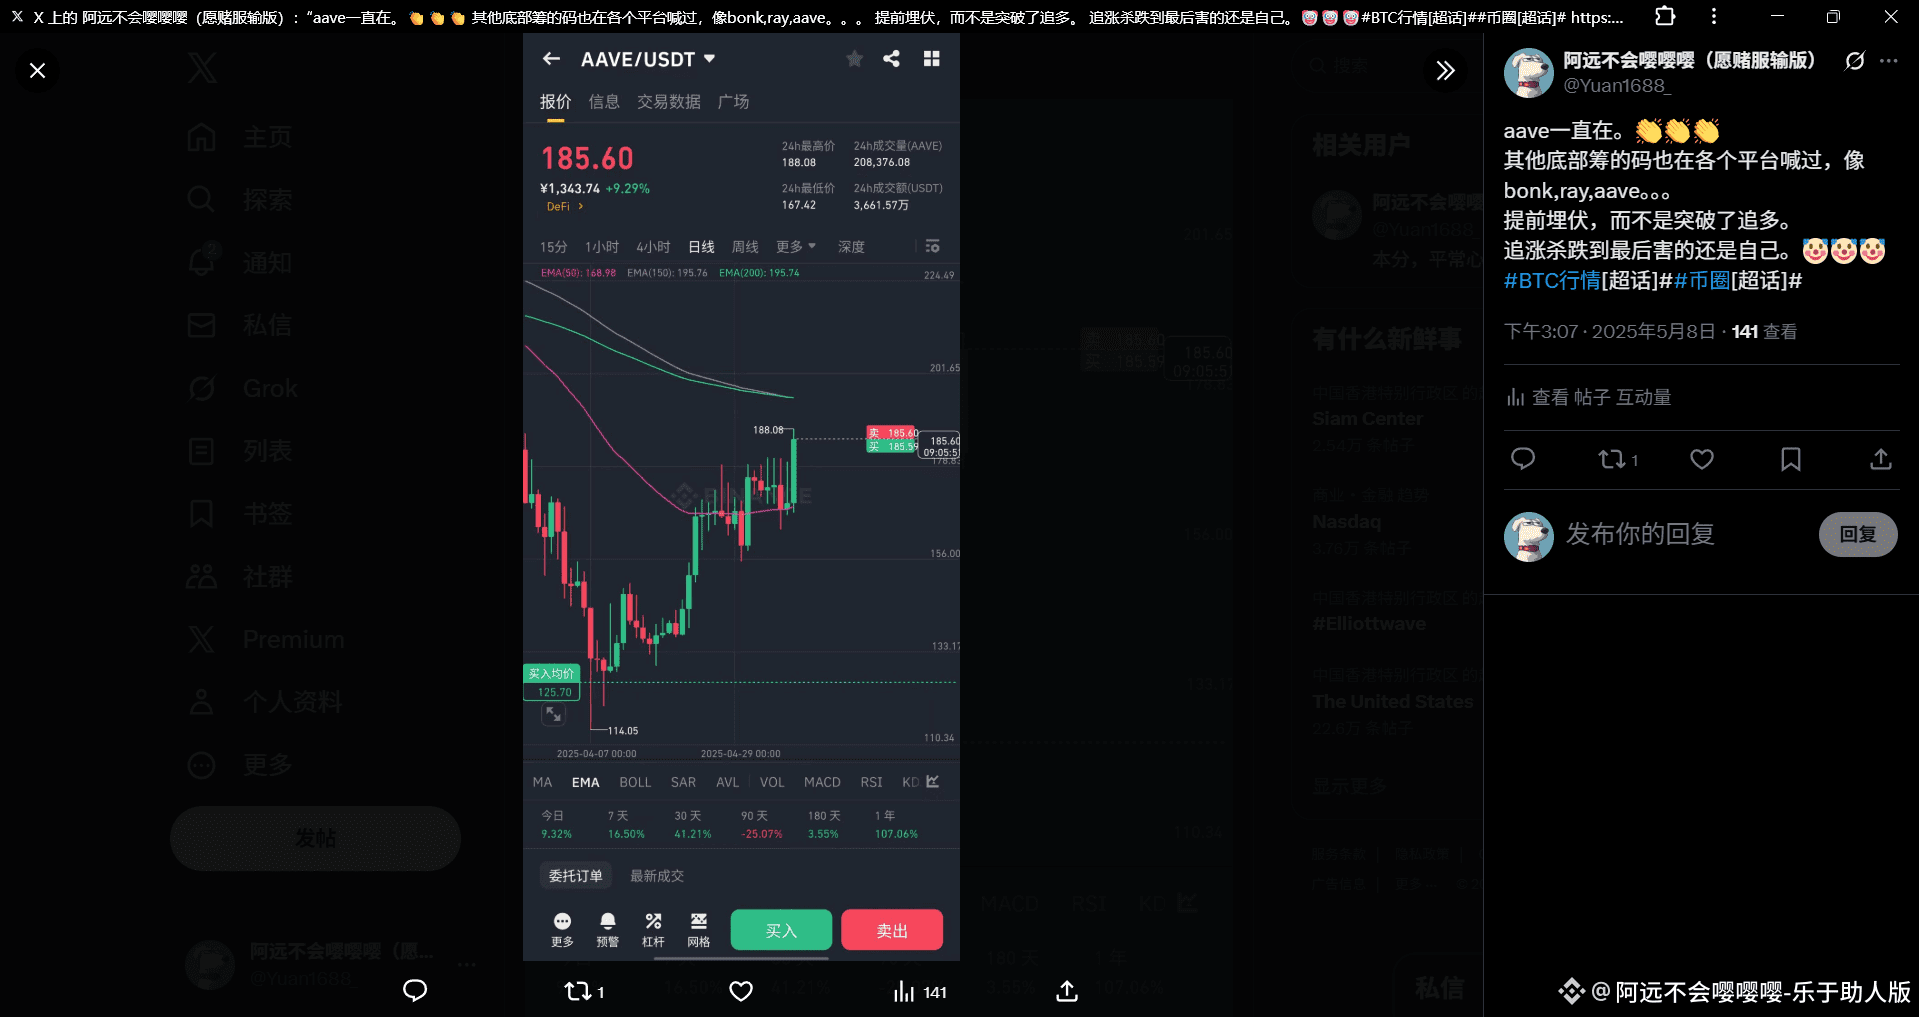Like the post with heart icon in panel
The height and width of the screenshot is (1017, 1919).
tap(1702, 459)
